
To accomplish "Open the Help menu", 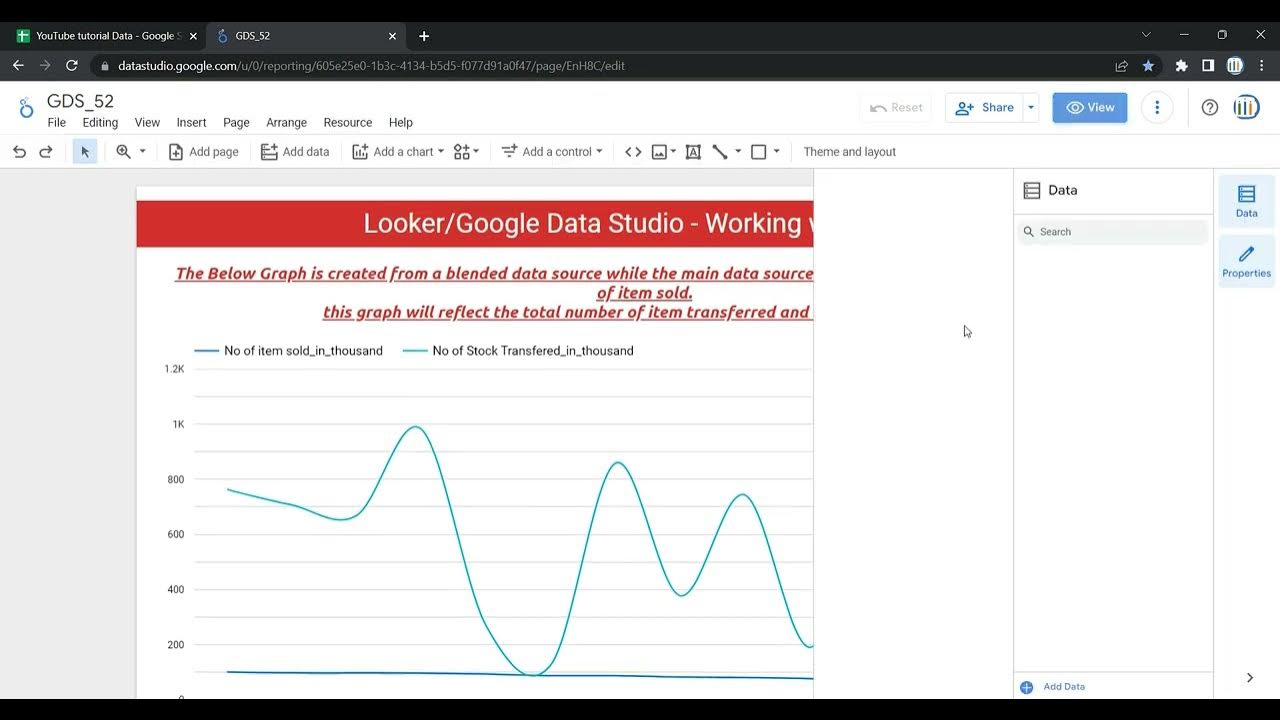I will [x=401, y=122].
